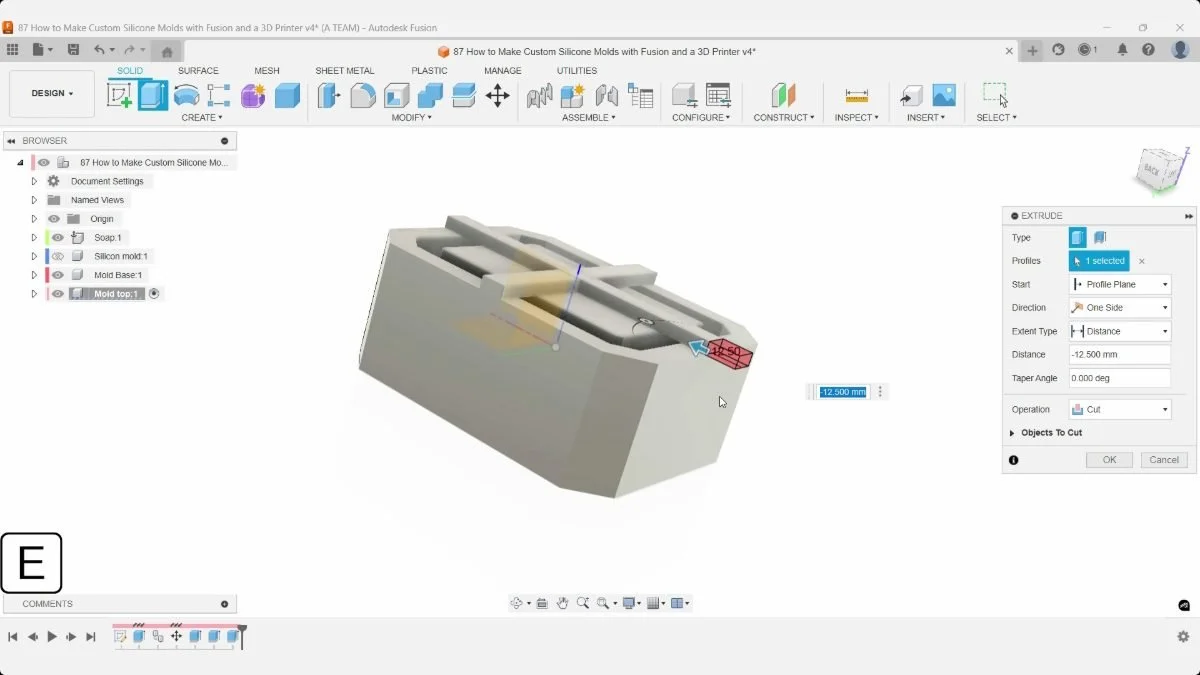Activate the Press Pull tool

[328, 95]
